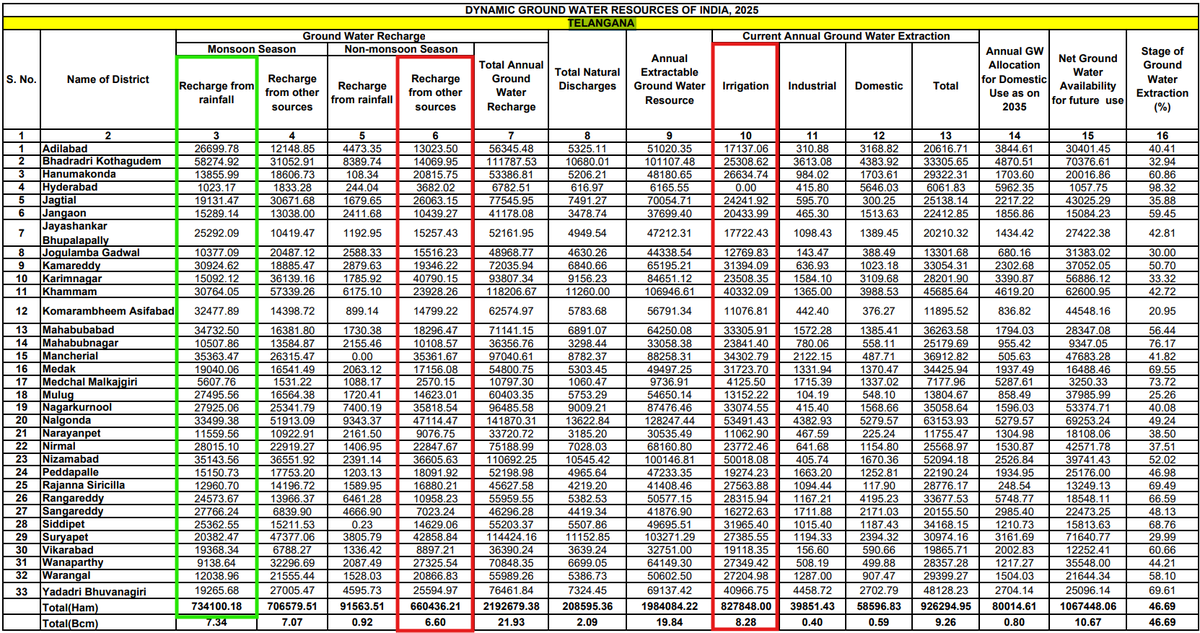
Task: Select the 'Mulug' district name
Action: click(59, 395)
